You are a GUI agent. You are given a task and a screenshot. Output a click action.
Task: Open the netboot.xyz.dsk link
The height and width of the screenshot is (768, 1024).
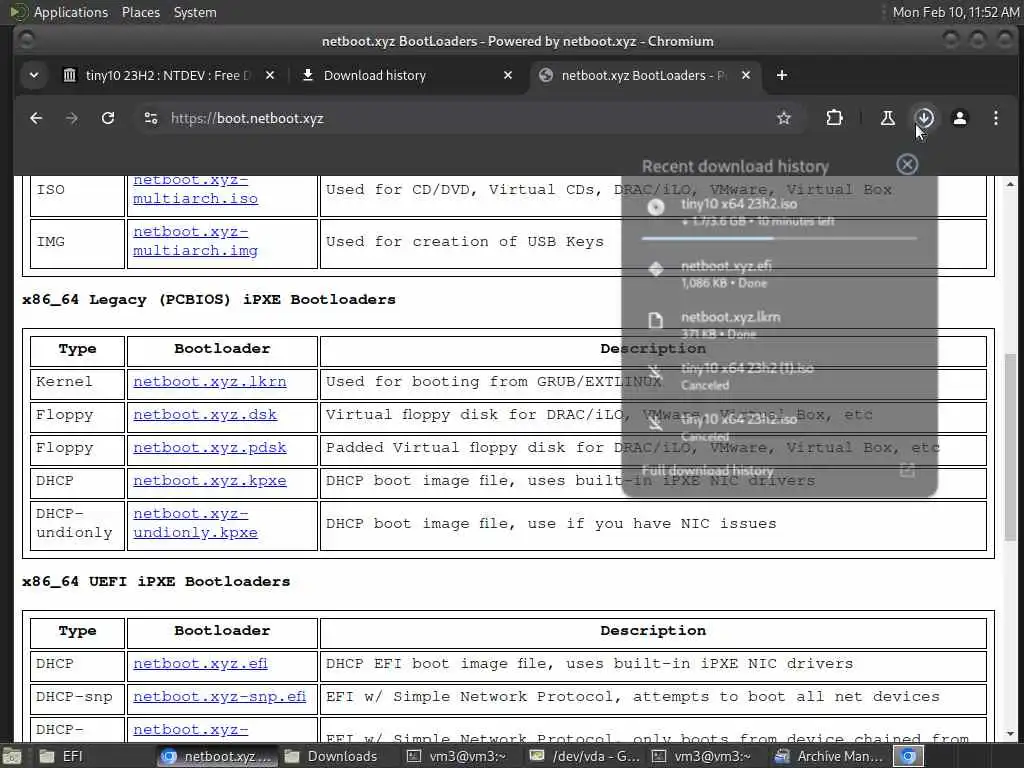click(x=205, y=415)
